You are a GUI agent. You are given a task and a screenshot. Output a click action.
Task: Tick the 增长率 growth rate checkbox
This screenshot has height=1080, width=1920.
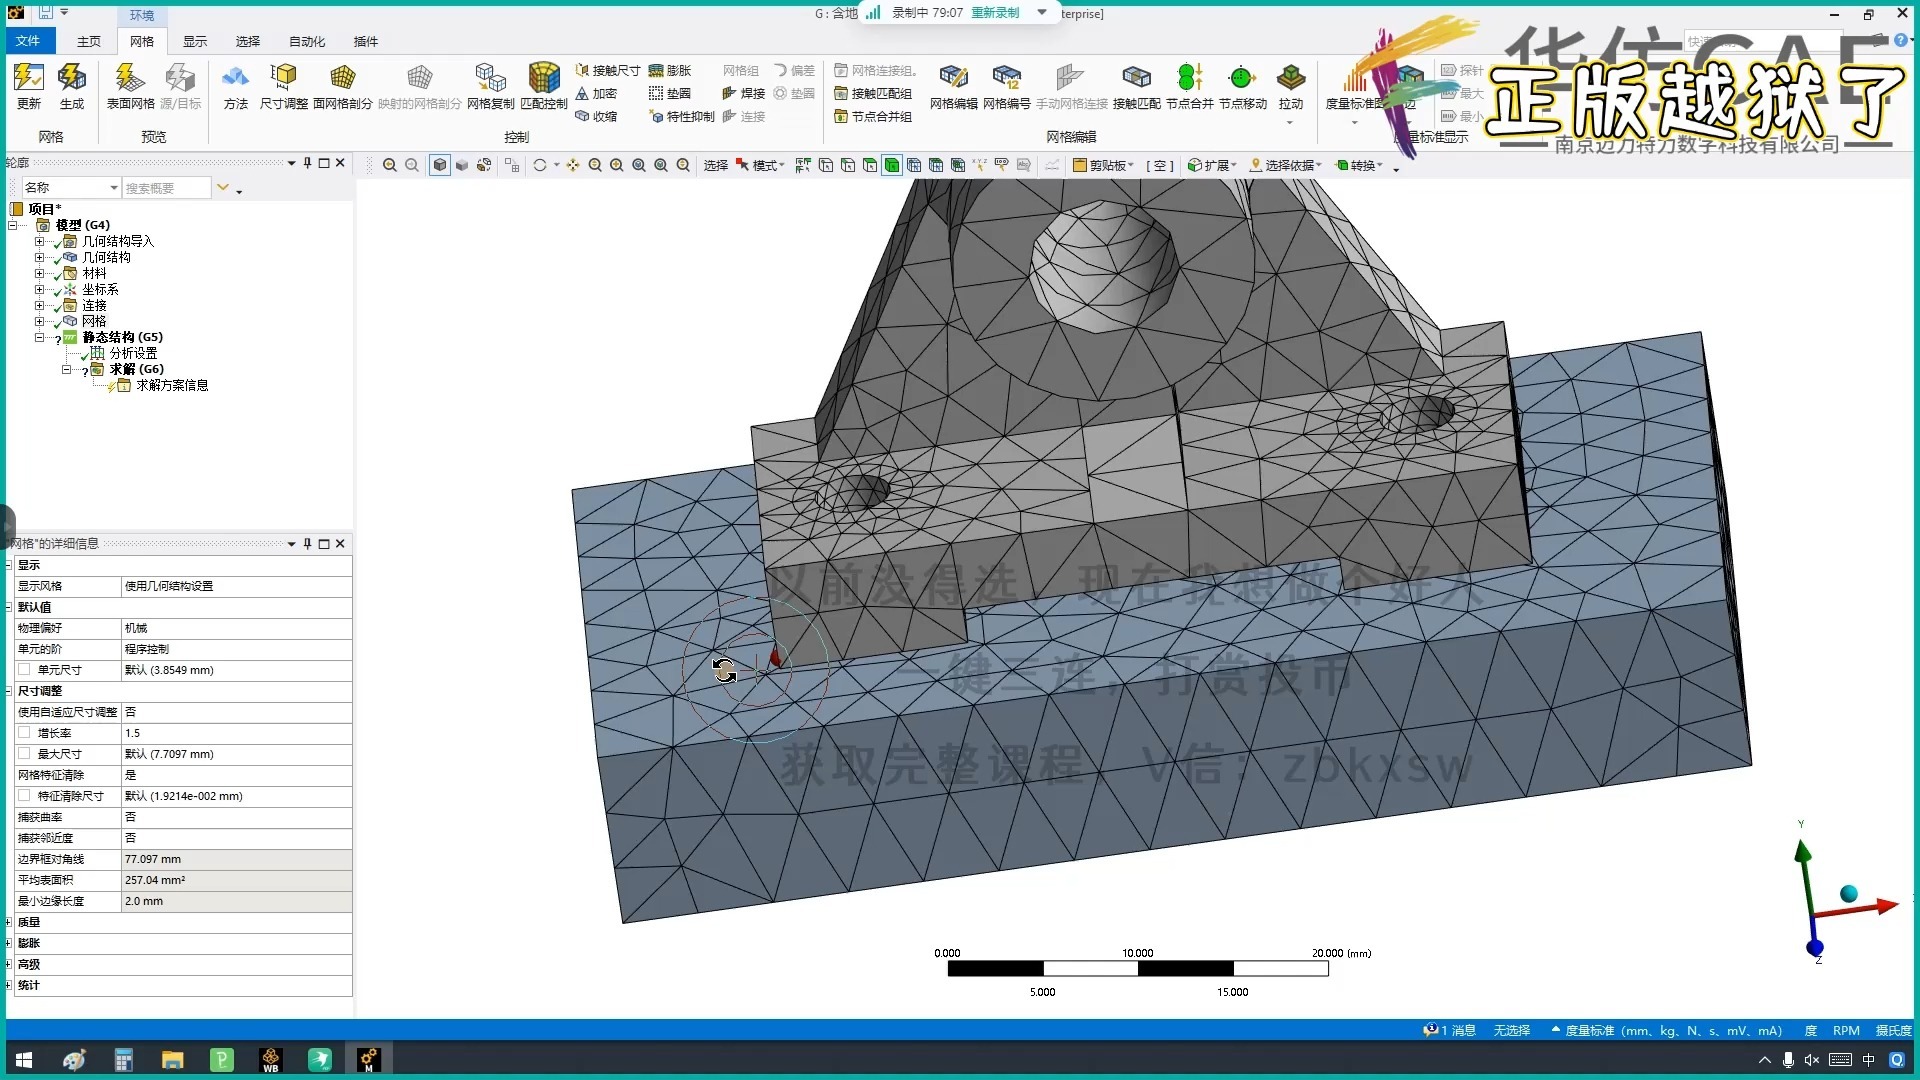click(24, 733)
